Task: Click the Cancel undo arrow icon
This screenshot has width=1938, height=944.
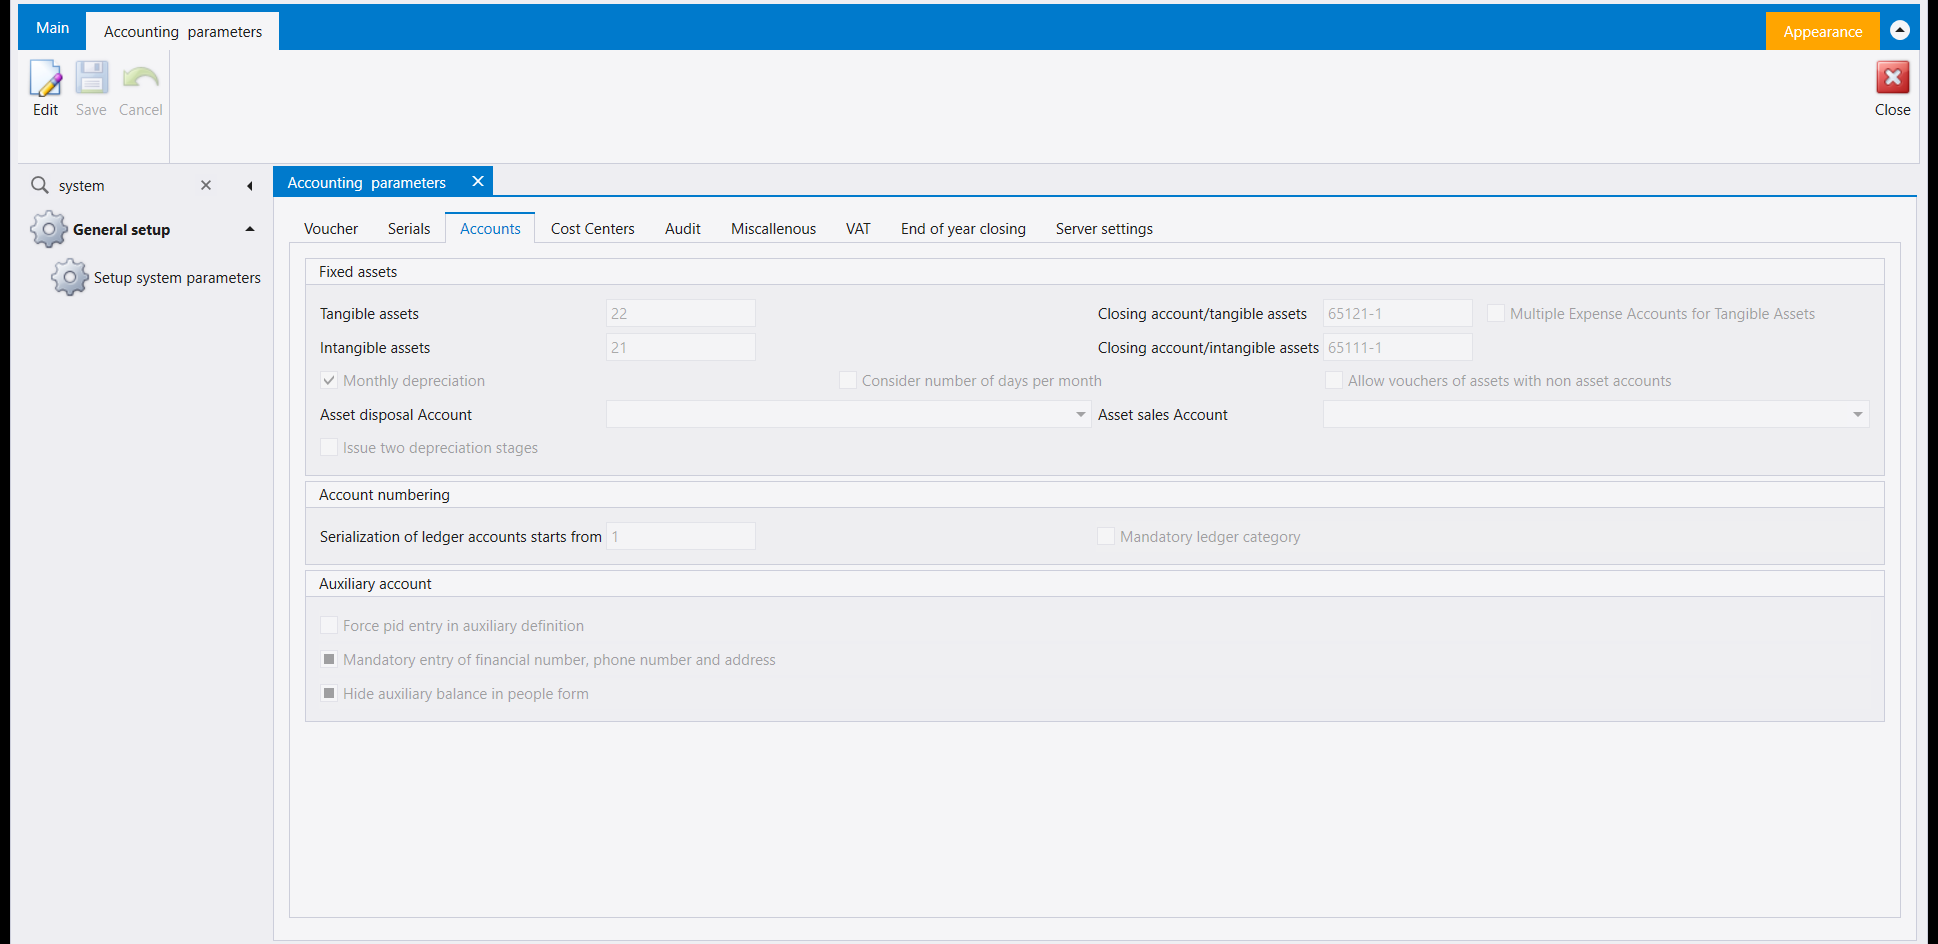Action: (x=140, y=78)
